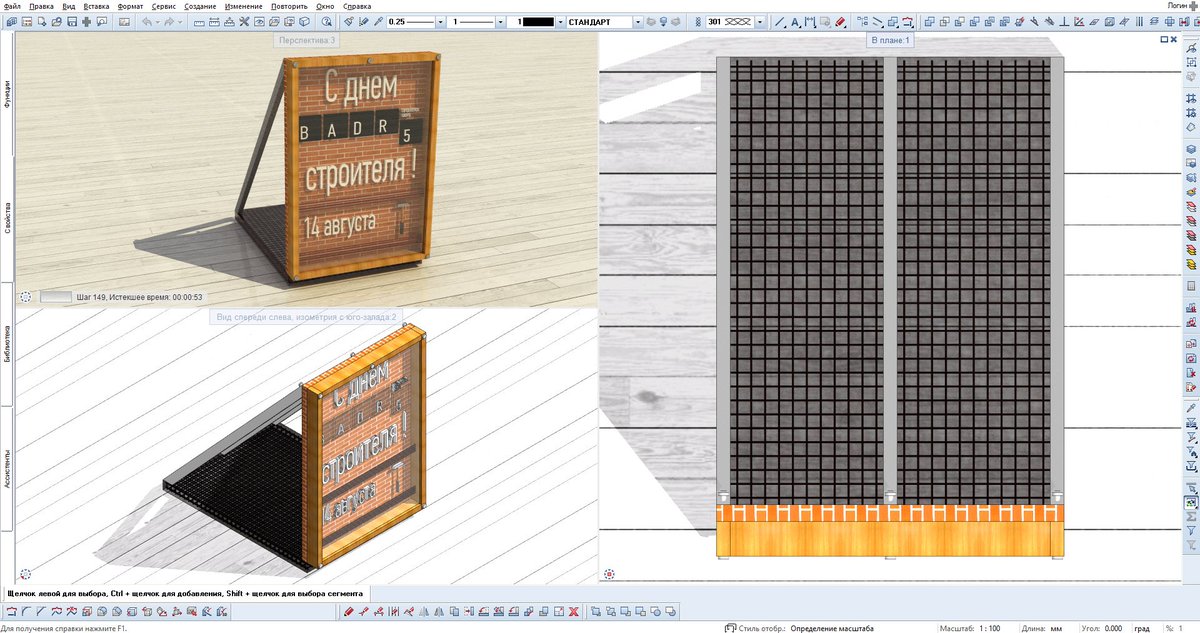Click the Масштаб 1:100 status field
The height and width of the screenshot is (633, 1200).
click(x=970, y=628)
